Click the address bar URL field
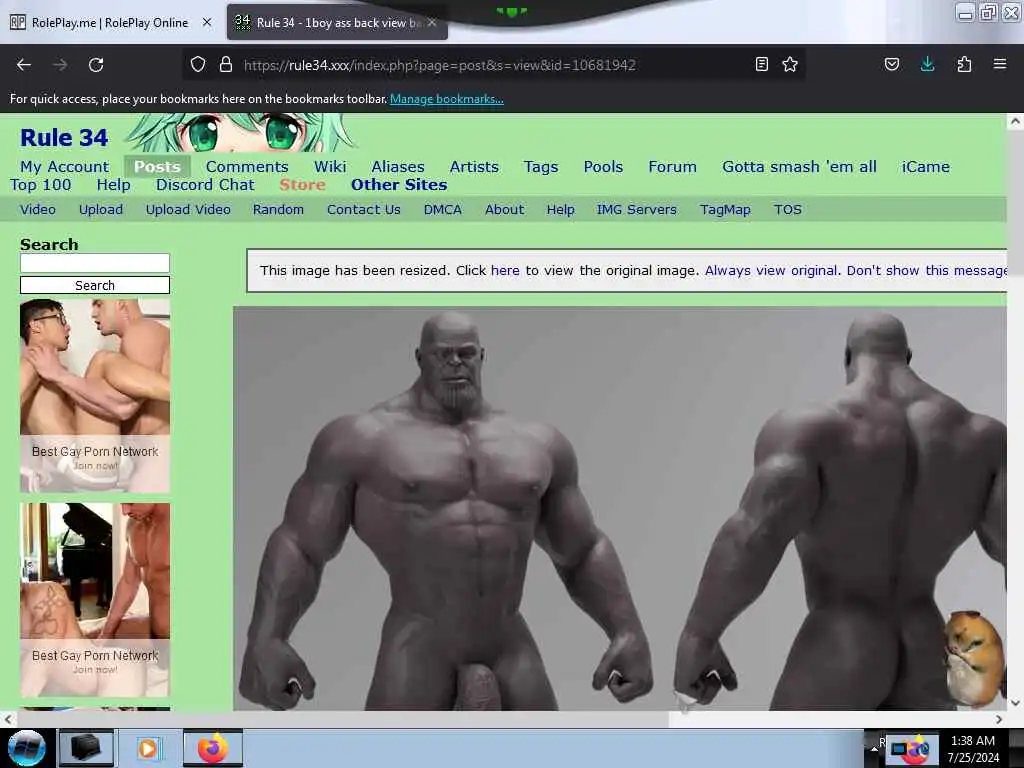Viewport: 1024px width, 768px height. [493, 65]
